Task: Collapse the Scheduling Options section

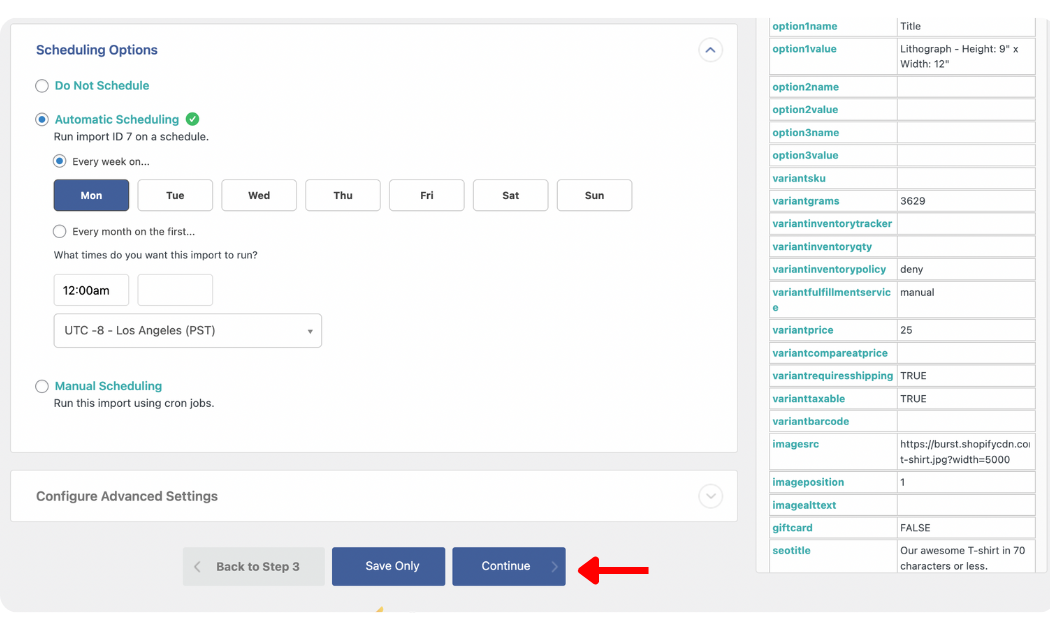Action: pos(710,49)
